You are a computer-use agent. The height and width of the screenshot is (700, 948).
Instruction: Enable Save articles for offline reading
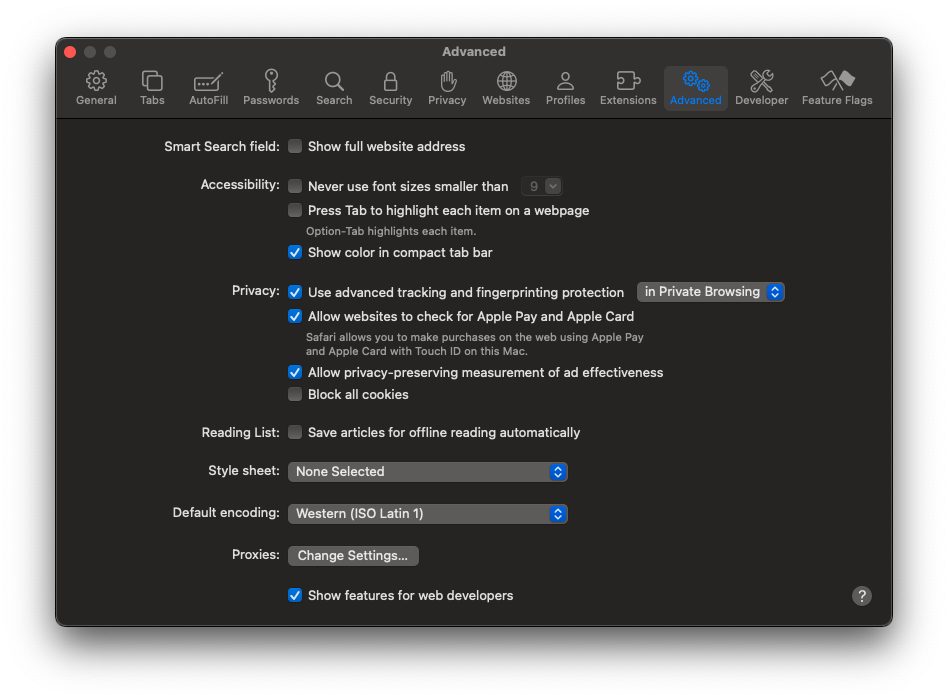[x=295, y=432]
